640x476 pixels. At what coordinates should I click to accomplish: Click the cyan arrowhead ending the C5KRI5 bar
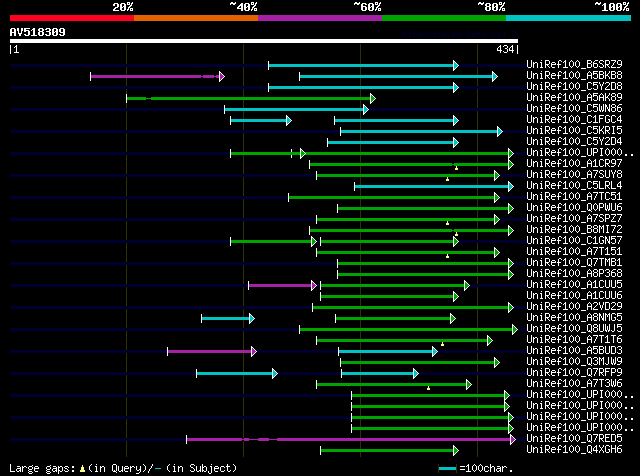[500, 131]
